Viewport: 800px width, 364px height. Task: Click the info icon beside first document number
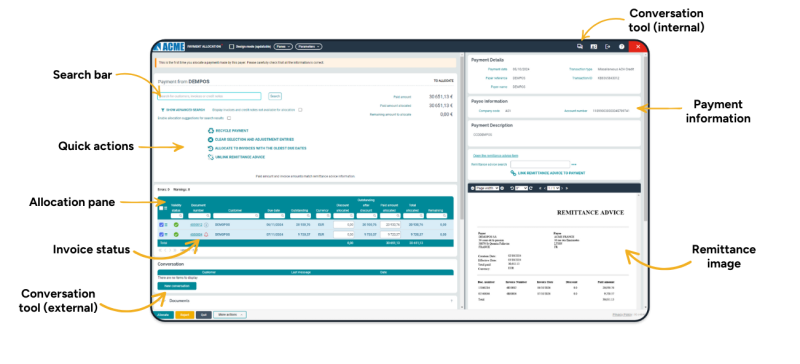[x=206, y=225]
